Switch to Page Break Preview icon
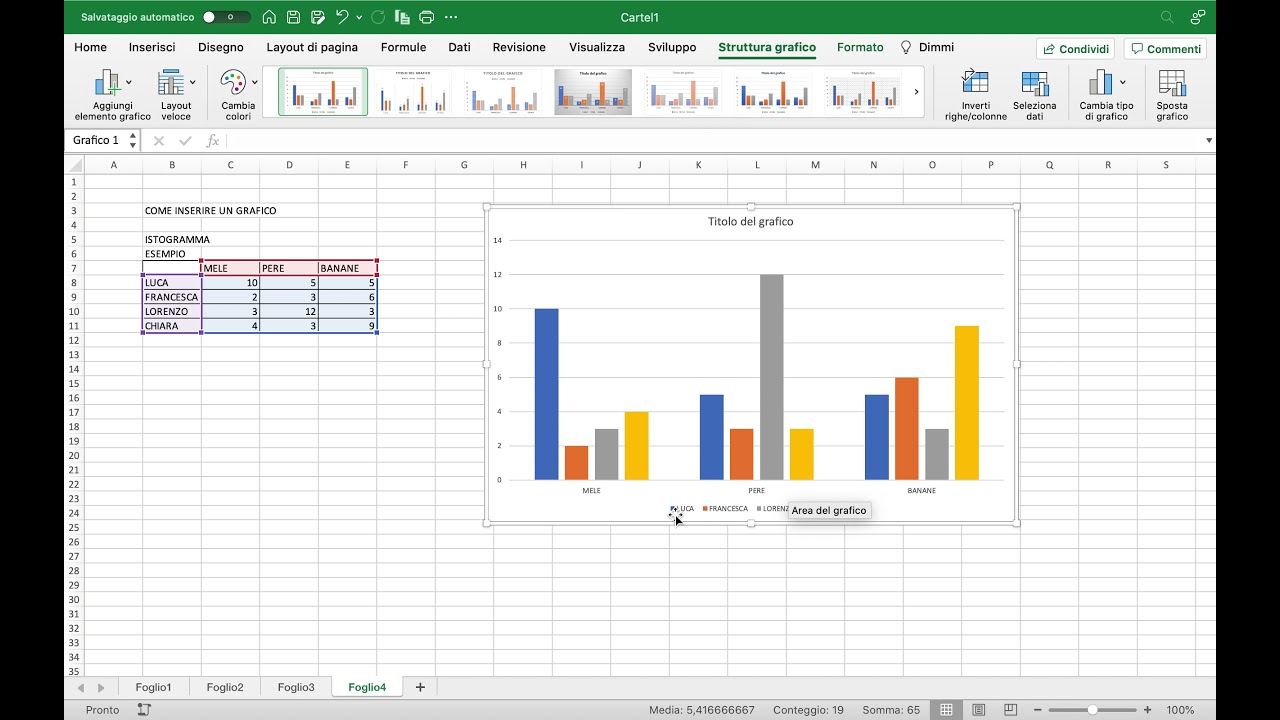This screenshot has height=720, width=1280. point(1011,710)
